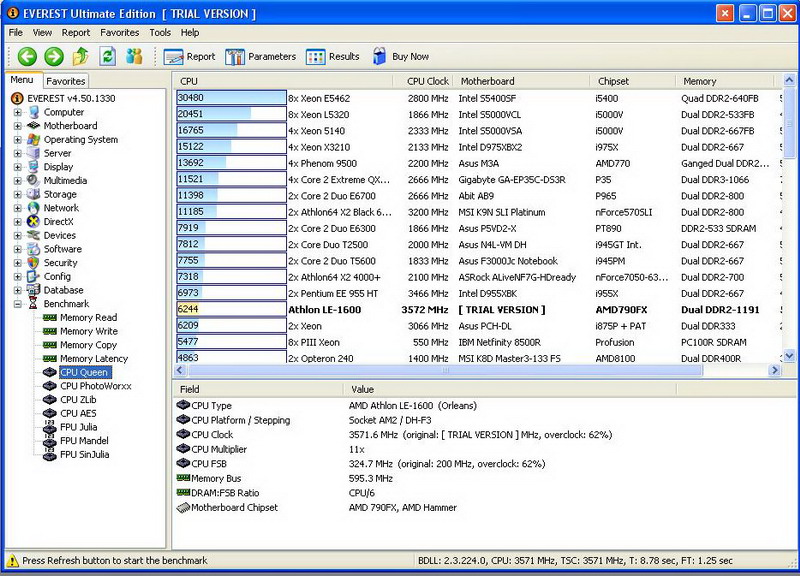
Task: Open the View menu
Action: (x=42, y=33)
